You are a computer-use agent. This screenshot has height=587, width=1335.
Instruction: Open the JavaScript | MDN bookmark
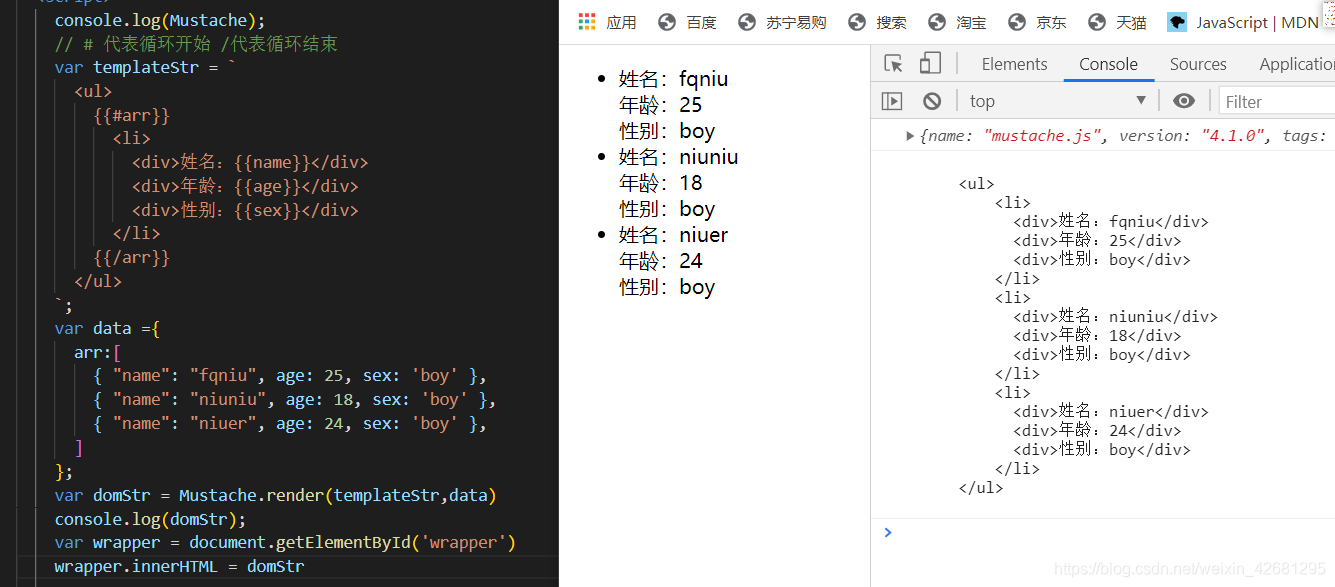point(1243,22)
